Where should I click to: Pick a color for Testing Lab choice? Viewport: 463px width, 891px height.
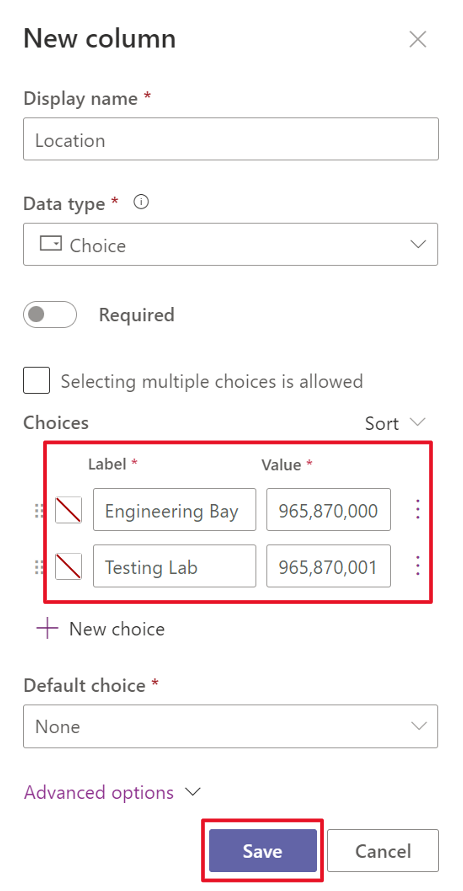click(68, 566)
